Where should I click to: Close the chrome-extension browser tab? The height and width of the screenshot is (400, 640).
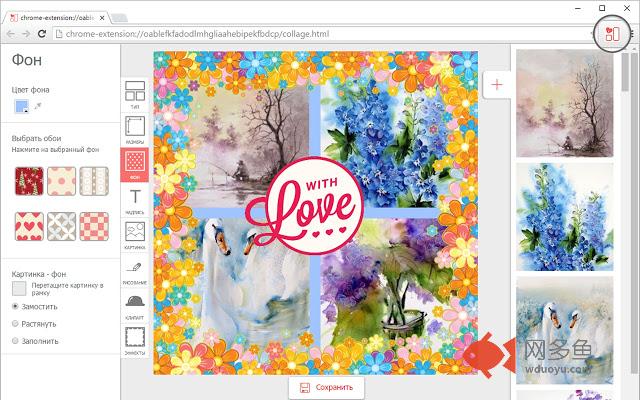[102, 18]
